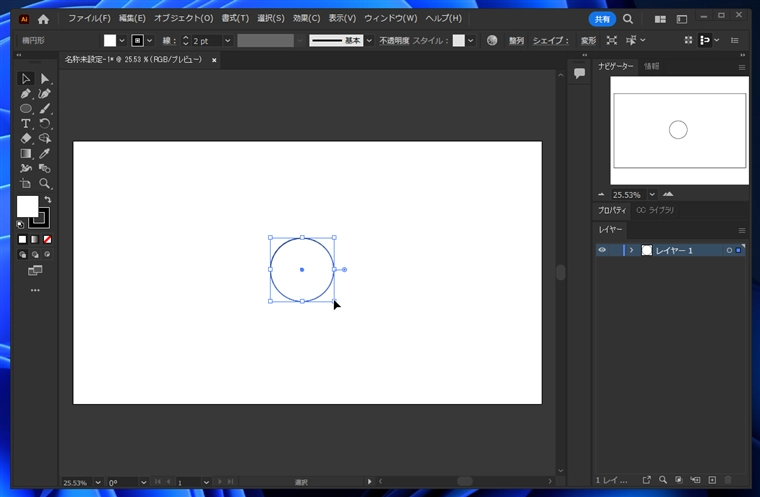The width and height of the screenshot is (760, 497).
Task: Open artboard number dropdown in status bar
Action: (206, 482)
